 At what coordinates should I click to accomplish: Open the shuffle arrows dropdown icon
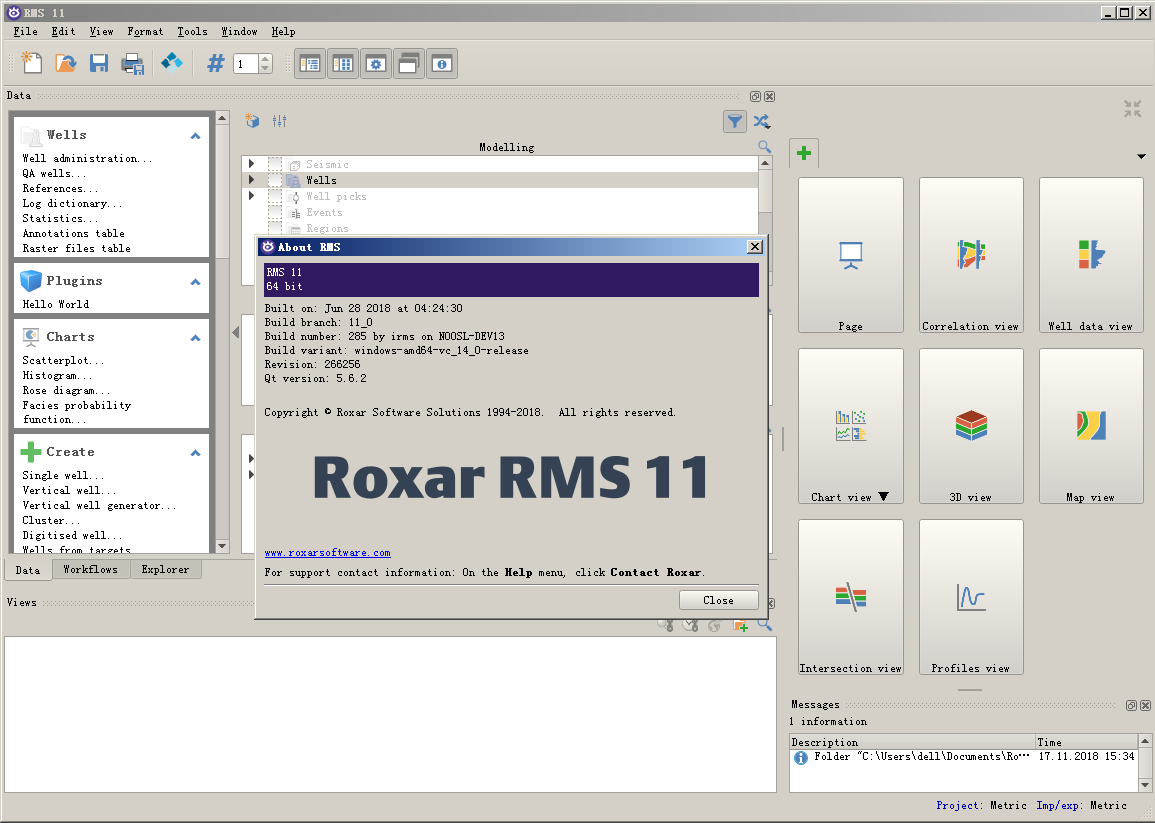point(762,122)
